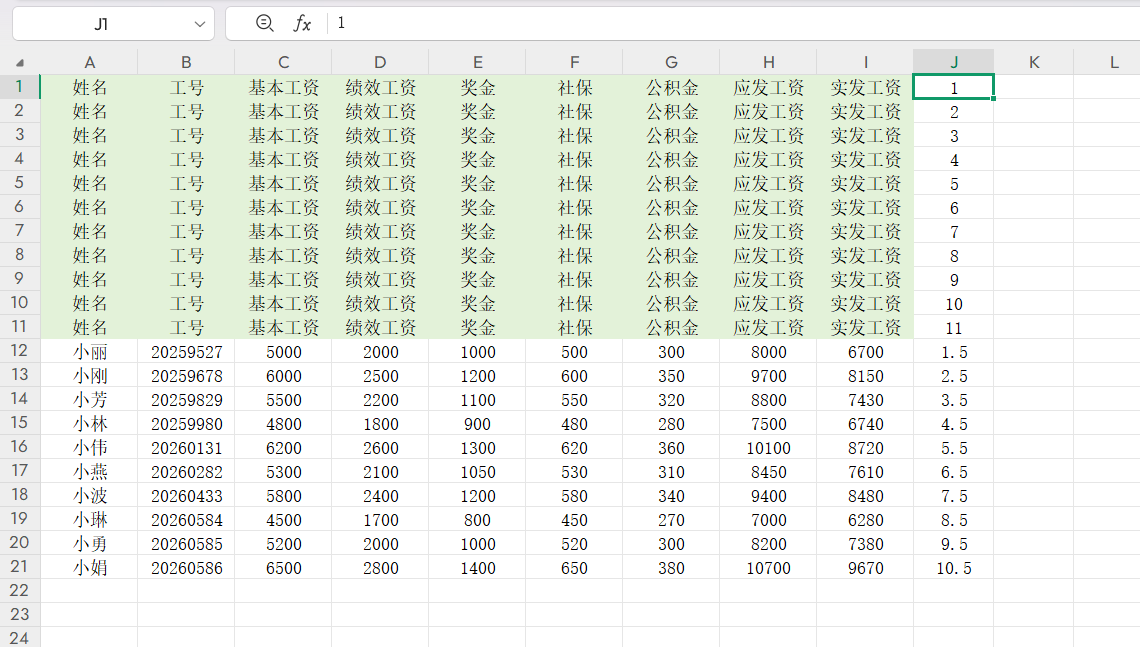
Task: Select column E header
Action: coord(477,62)
